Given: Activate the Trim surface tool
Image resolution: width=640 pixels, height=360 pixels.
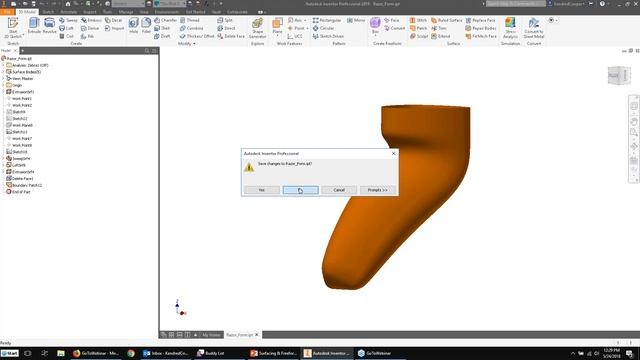Looking at the screenshot, I should point(439,28).
